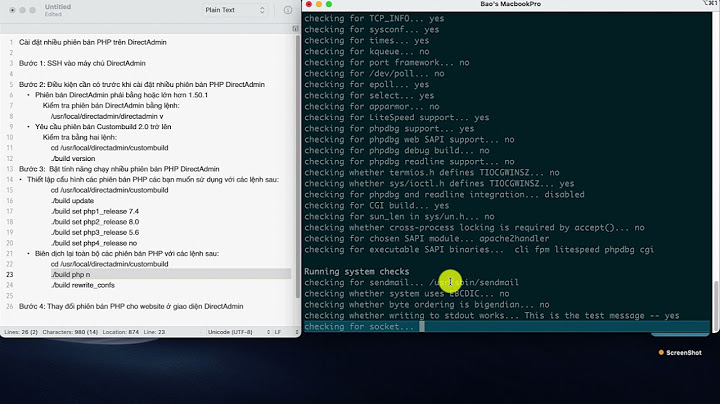Click the Terminal line 'checking for LiteSpeed support... yes'

pos(397,117)
